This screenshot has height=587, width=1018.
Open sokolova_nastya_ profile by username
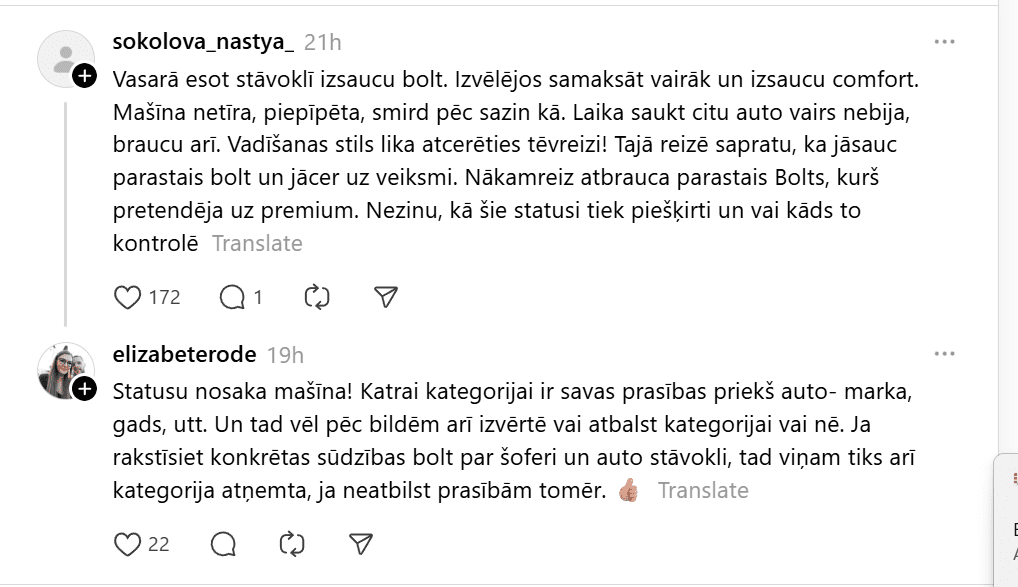tap(204, 42)
